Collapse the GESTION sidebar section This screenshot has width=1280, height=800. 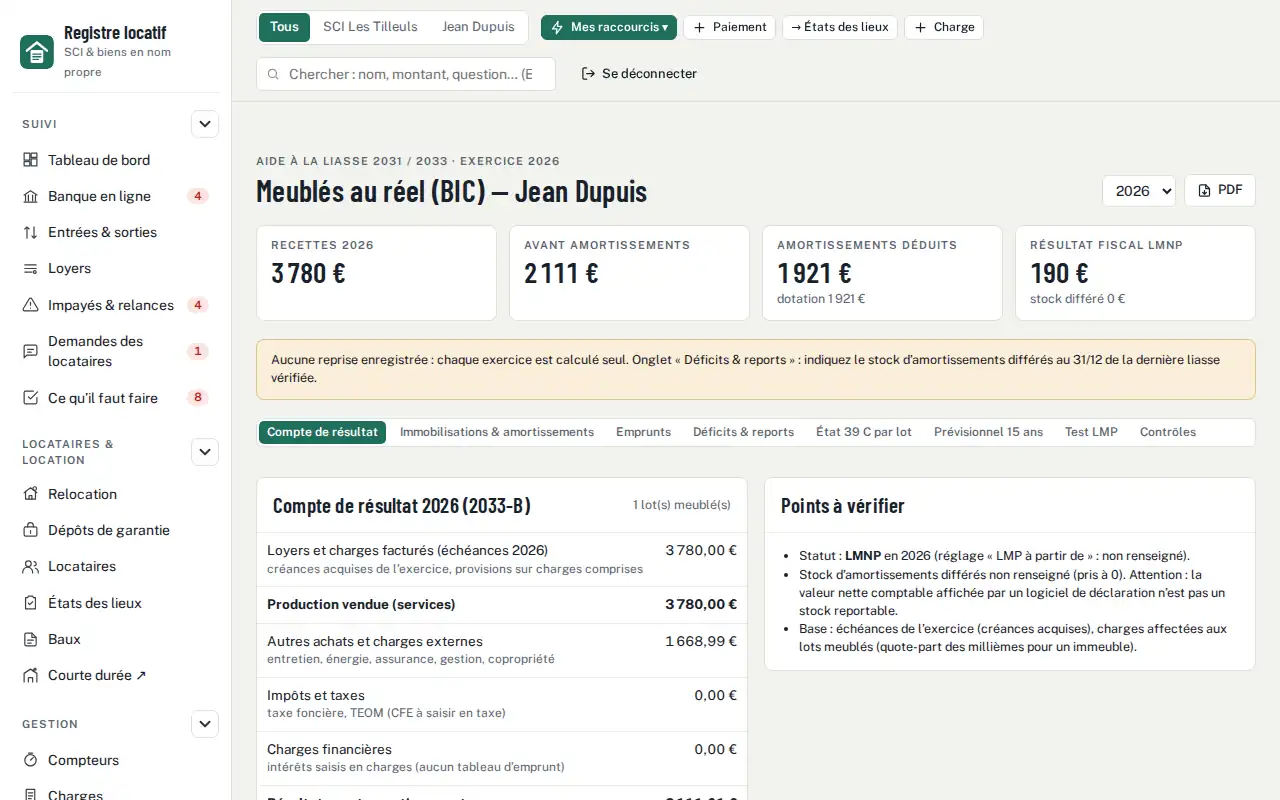tap(205, 724)
